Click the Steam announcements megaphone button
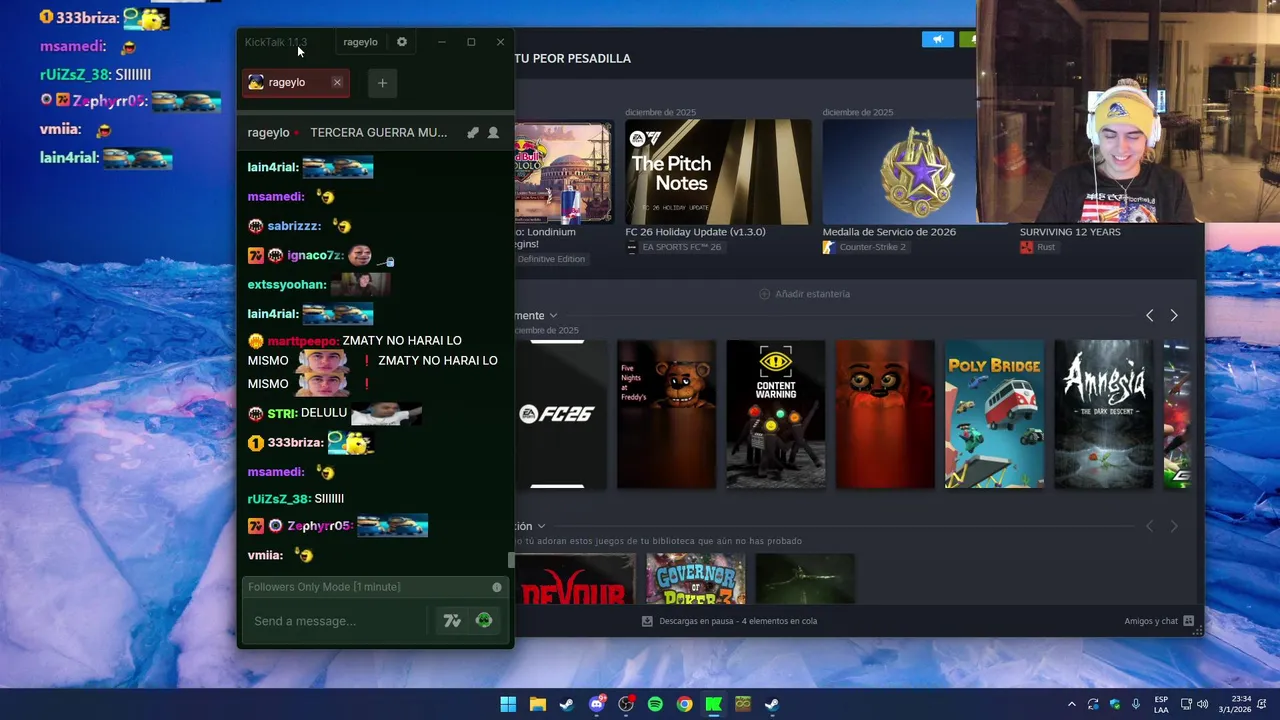The height and width of the screenshot is (720, 1280). 937,39
